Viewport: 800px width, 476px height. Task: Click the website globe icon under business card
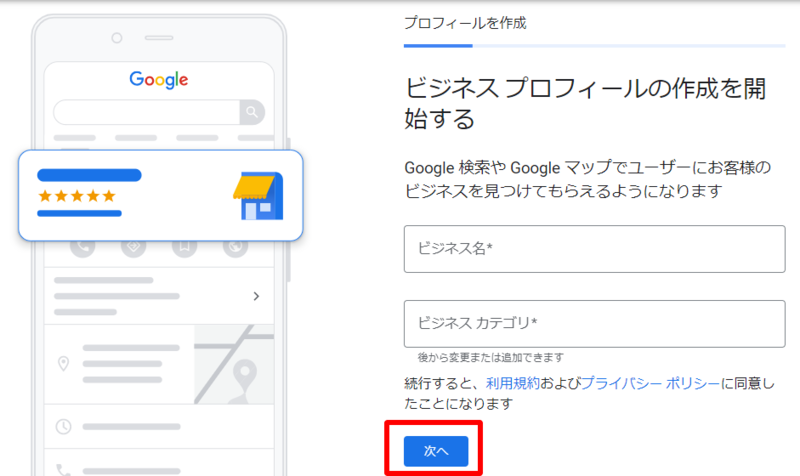click(235, 248)
